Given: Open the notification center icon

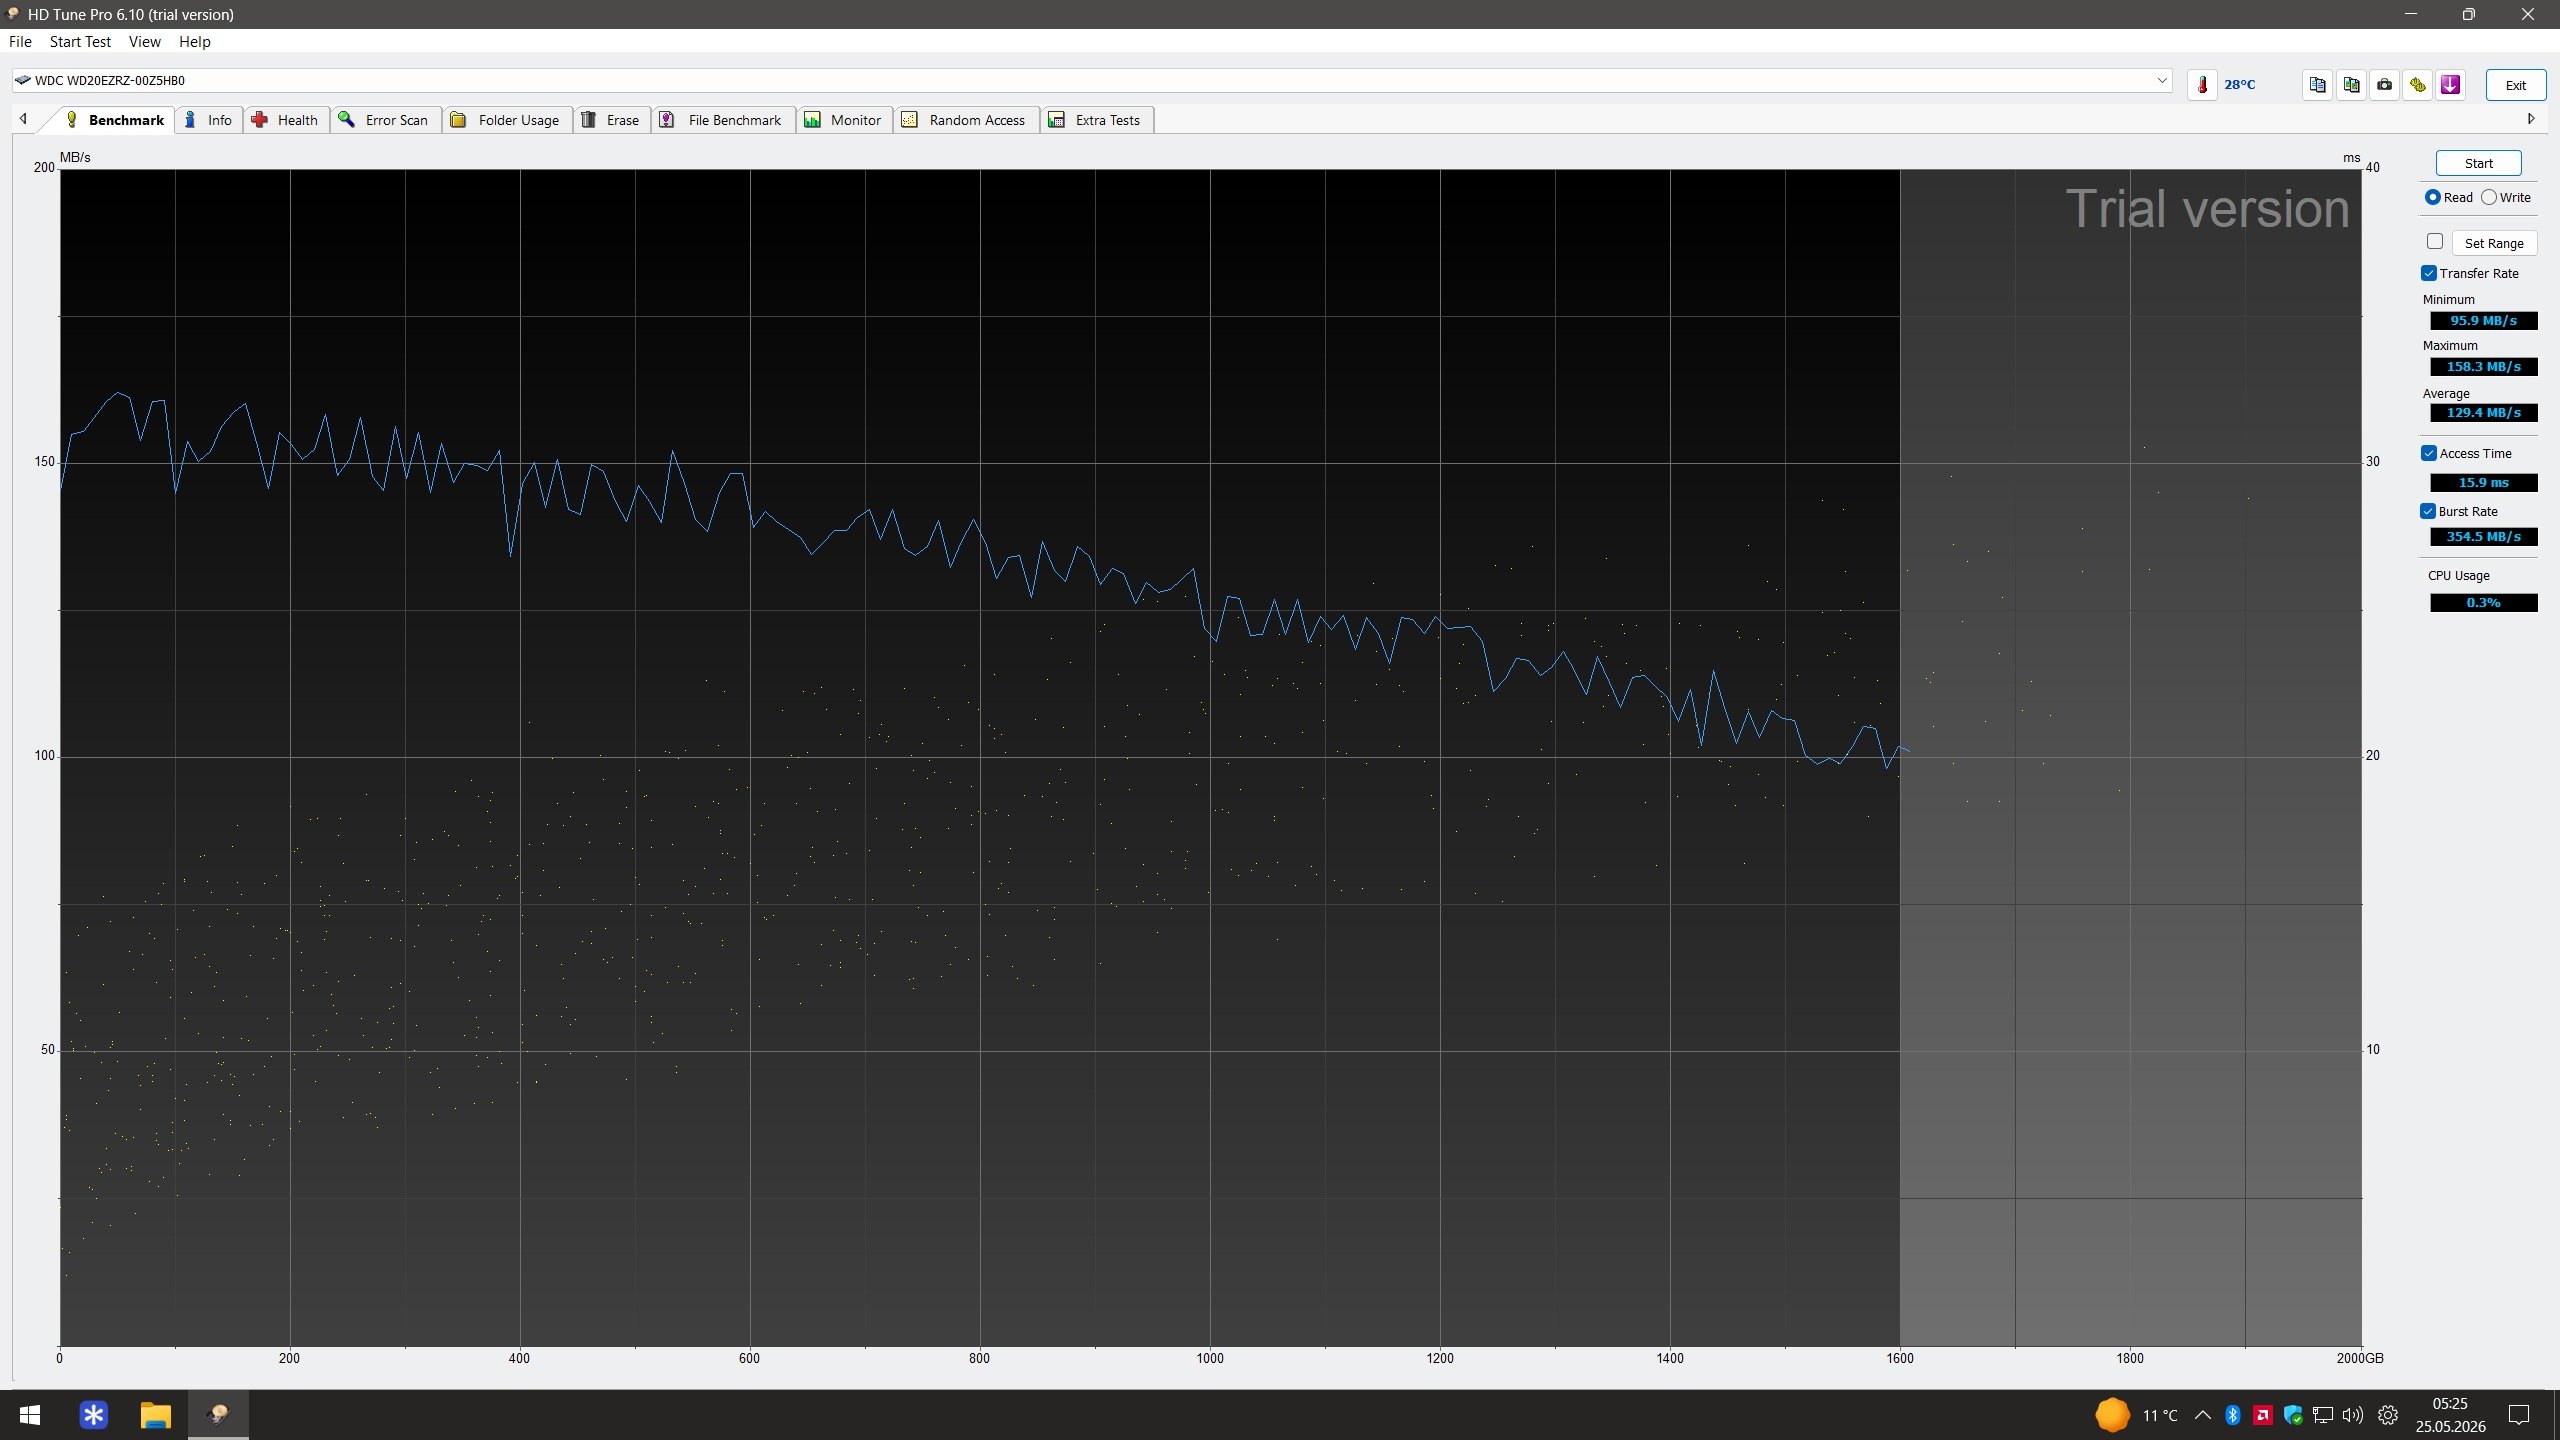Looking at the screenshot, I should tap(2519, 1415).
